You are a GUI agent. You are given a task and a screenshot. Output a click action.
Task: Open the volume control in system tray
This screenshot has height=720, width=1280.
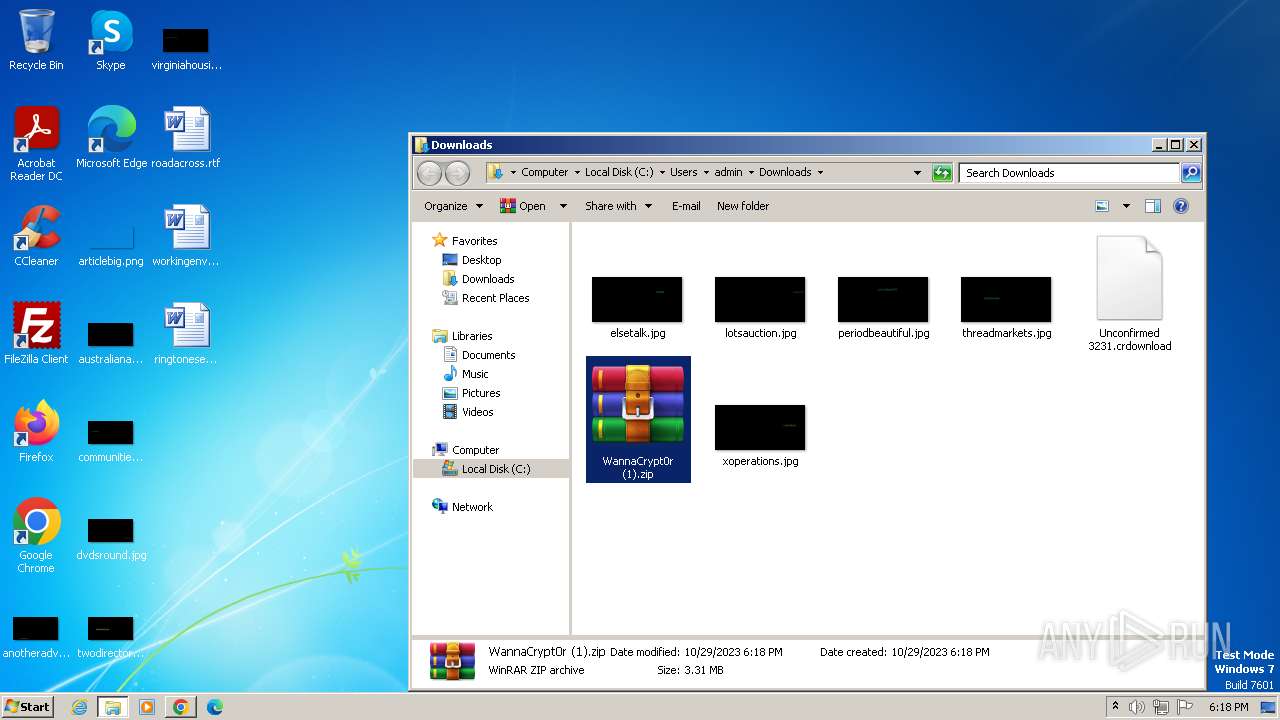pyautogui.click(x=1136, y=707)
